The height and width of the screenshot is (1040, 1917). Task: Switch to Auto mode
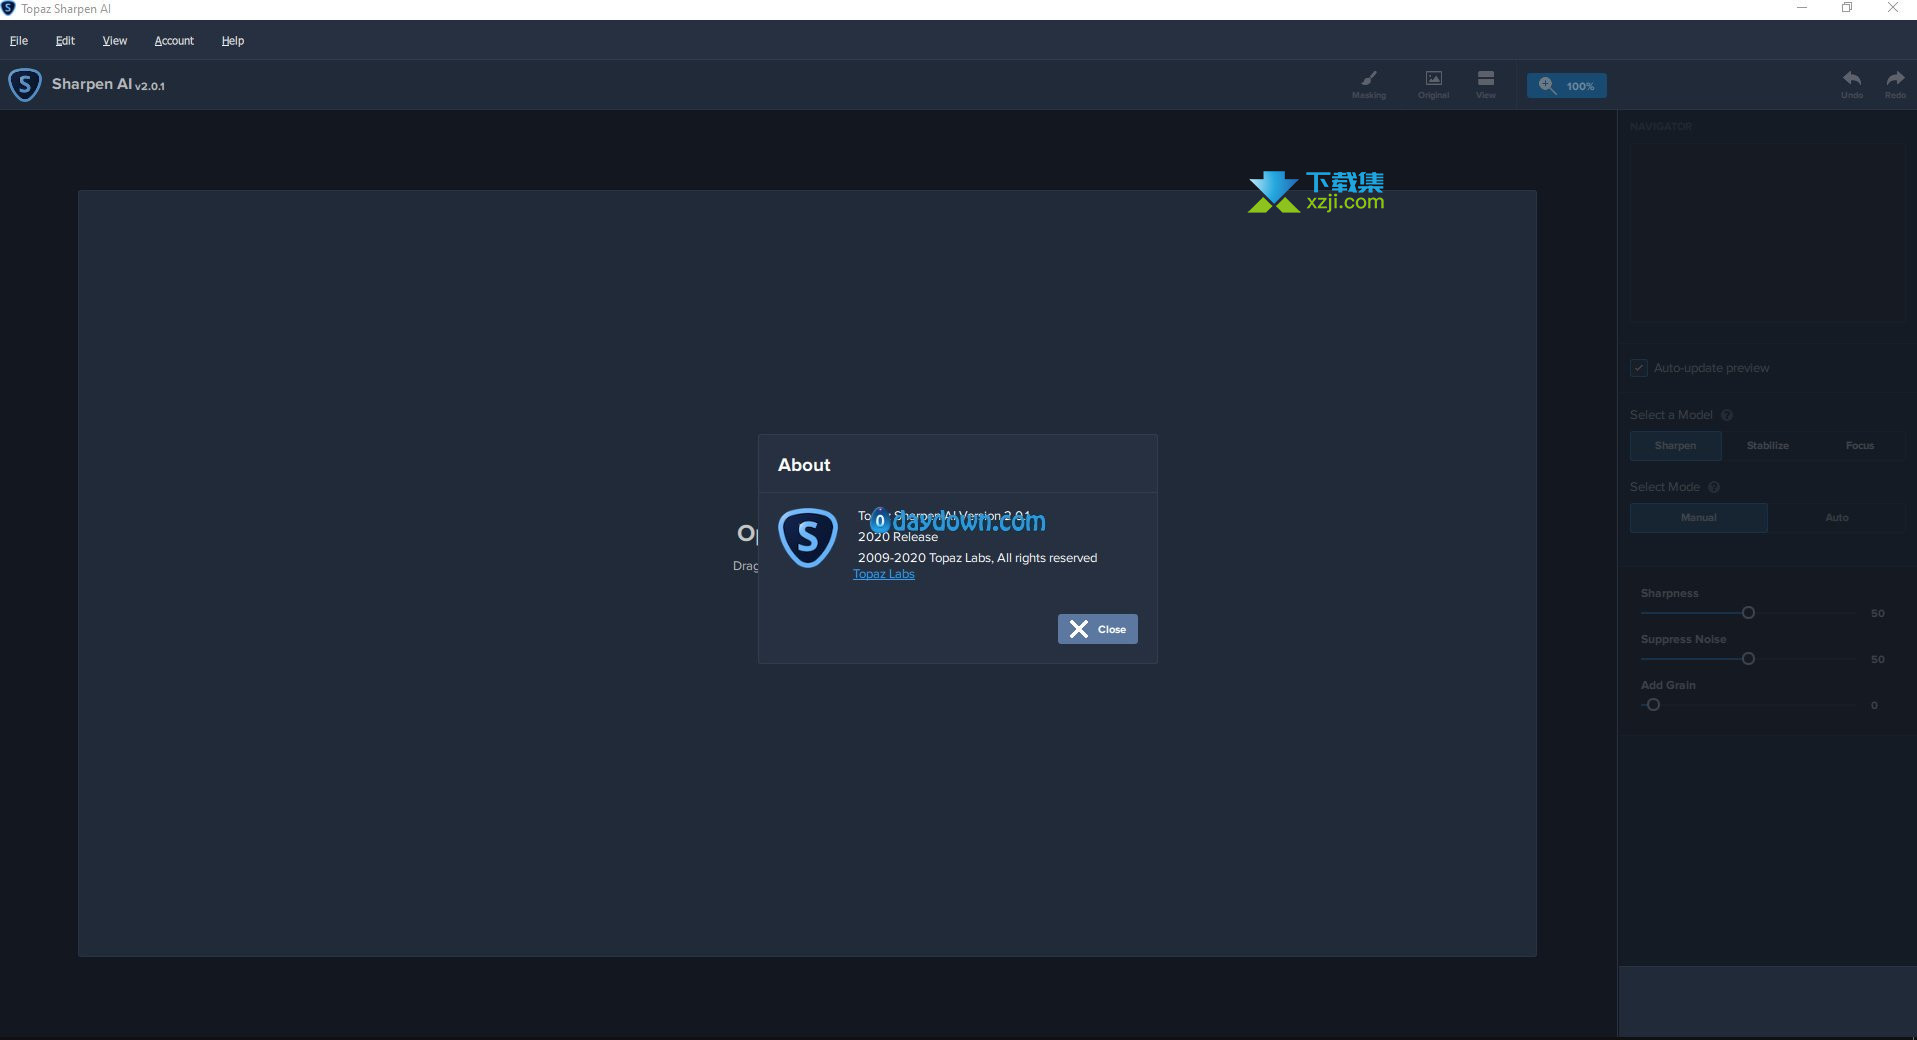click(x=1837, y=518)
